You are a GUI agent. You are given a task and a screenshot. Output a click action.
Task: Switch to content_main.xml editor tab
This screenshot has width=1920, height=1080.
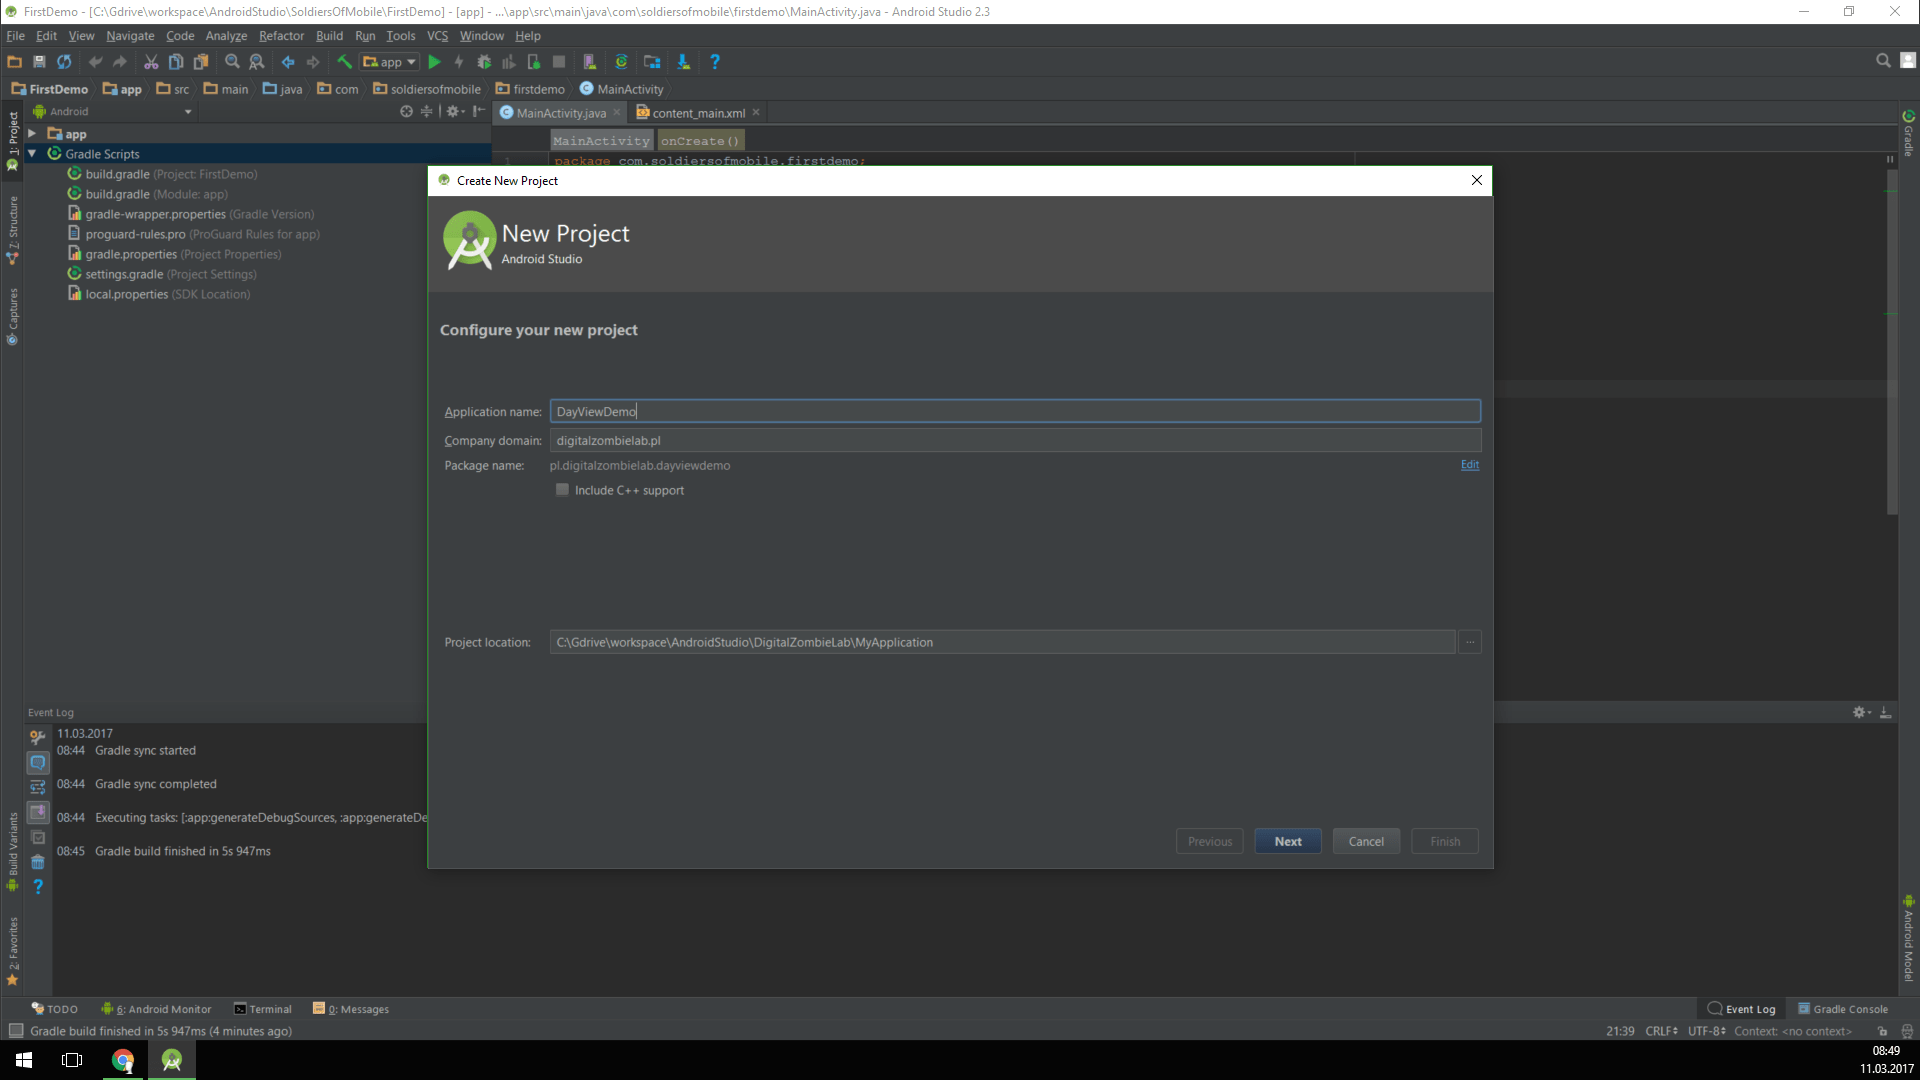pyautogui.click(x=698, y=112)
